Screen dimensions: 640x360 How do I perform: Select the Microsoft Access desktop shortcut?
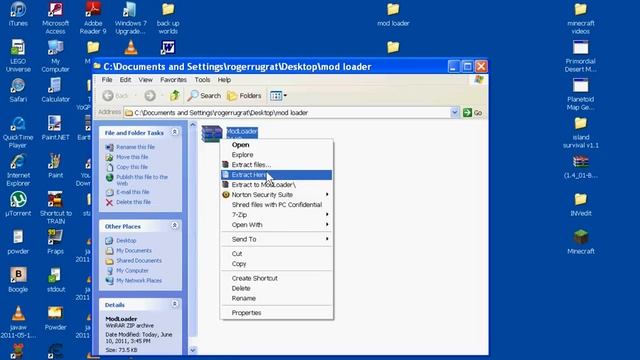click(x=55, y=18)
